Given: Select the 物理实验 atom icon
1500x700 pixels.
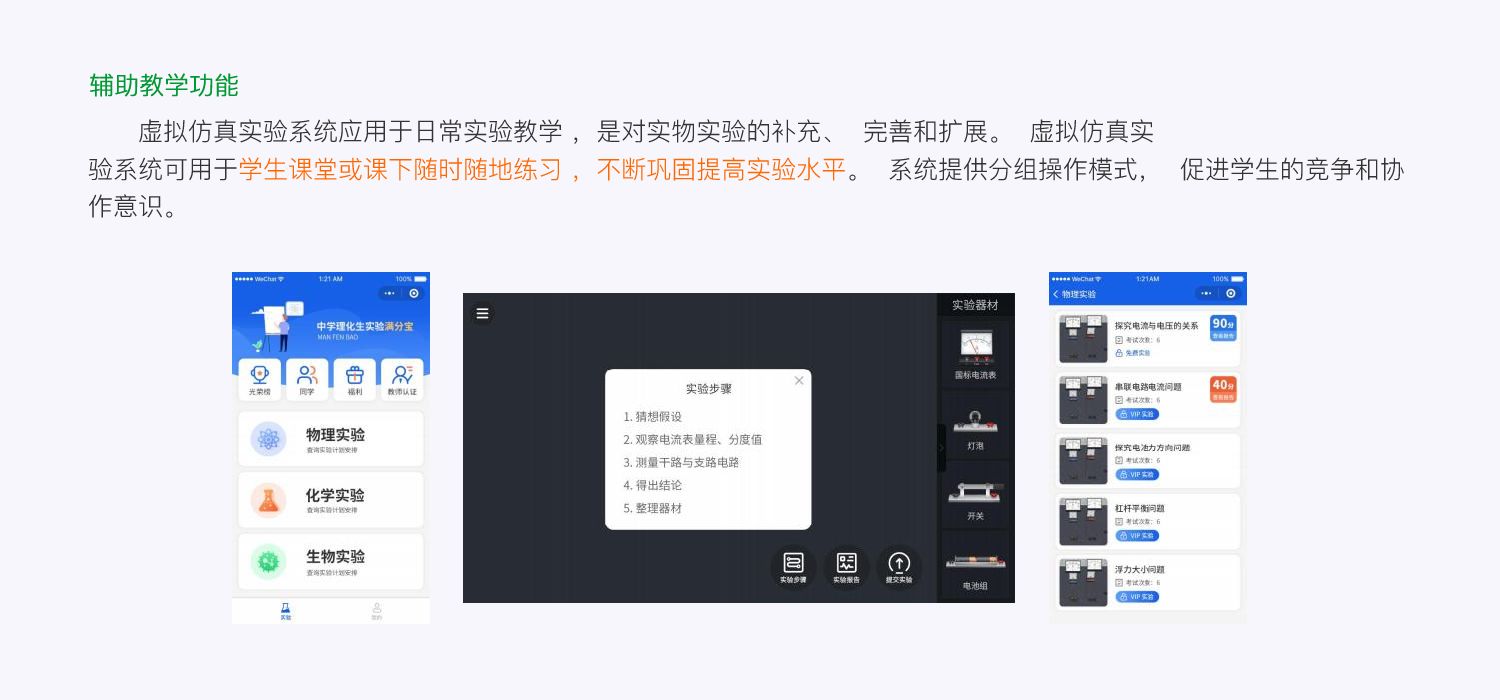Looking at the screenshot, I should coord(268,438).
